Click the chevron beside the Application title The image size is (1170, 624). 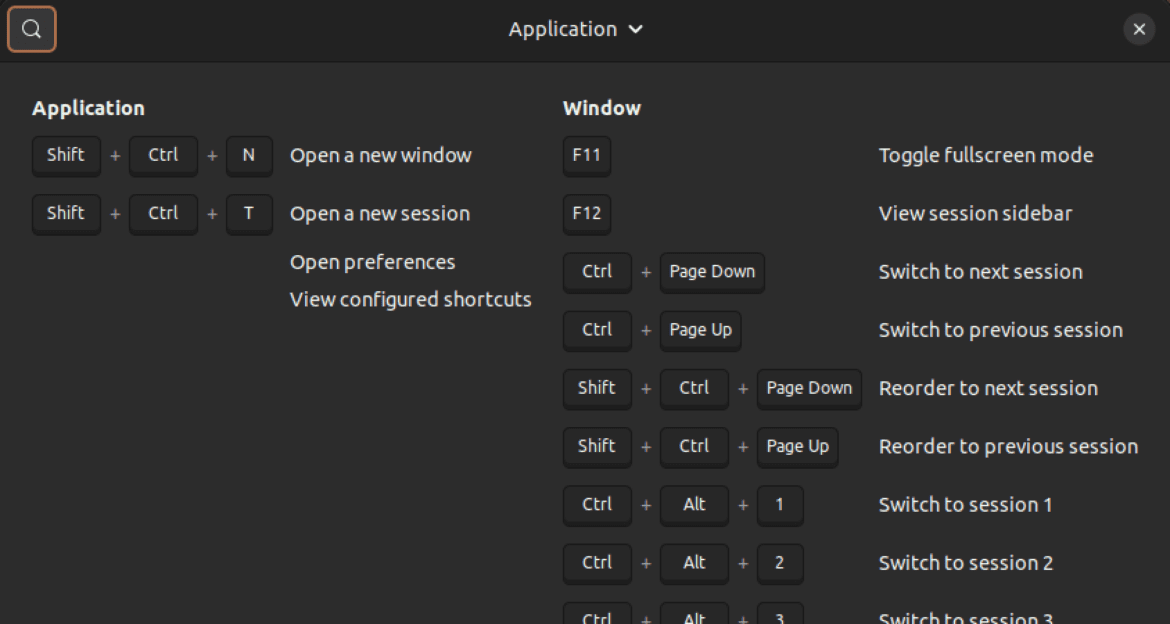click(x=637, y=29)
